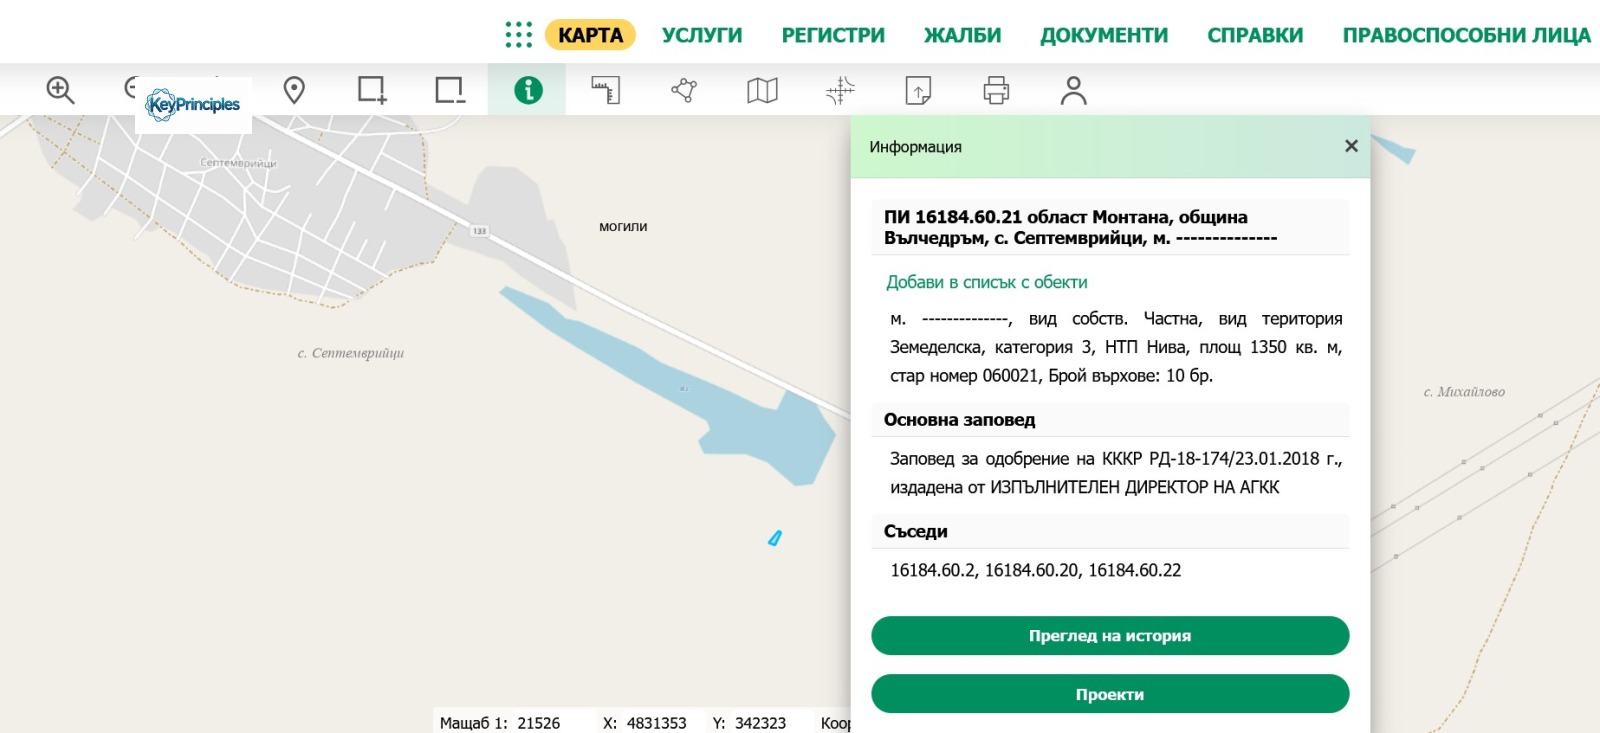Follow the Добави в списък с обекти link

[x=987, y=282]
